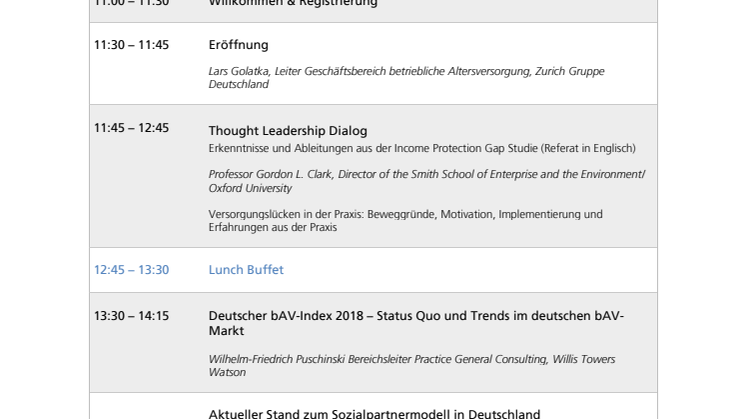Viewport: 746px width, 419px height.
Task: Click speaker line Professor Gordon L. Clark
Action: pyautogui.click(x=270, y=174)
